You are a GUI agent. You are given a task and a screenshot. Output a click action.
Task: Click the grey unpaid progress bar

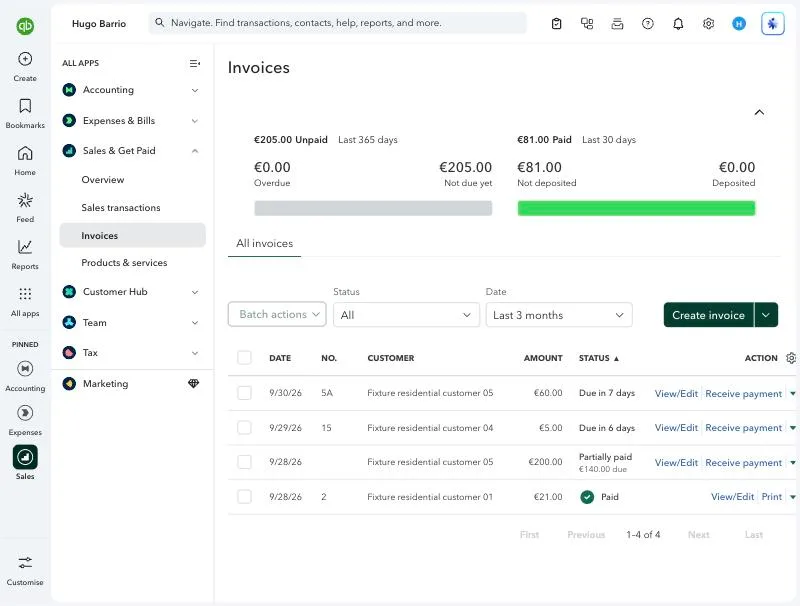tap(373, 208)
